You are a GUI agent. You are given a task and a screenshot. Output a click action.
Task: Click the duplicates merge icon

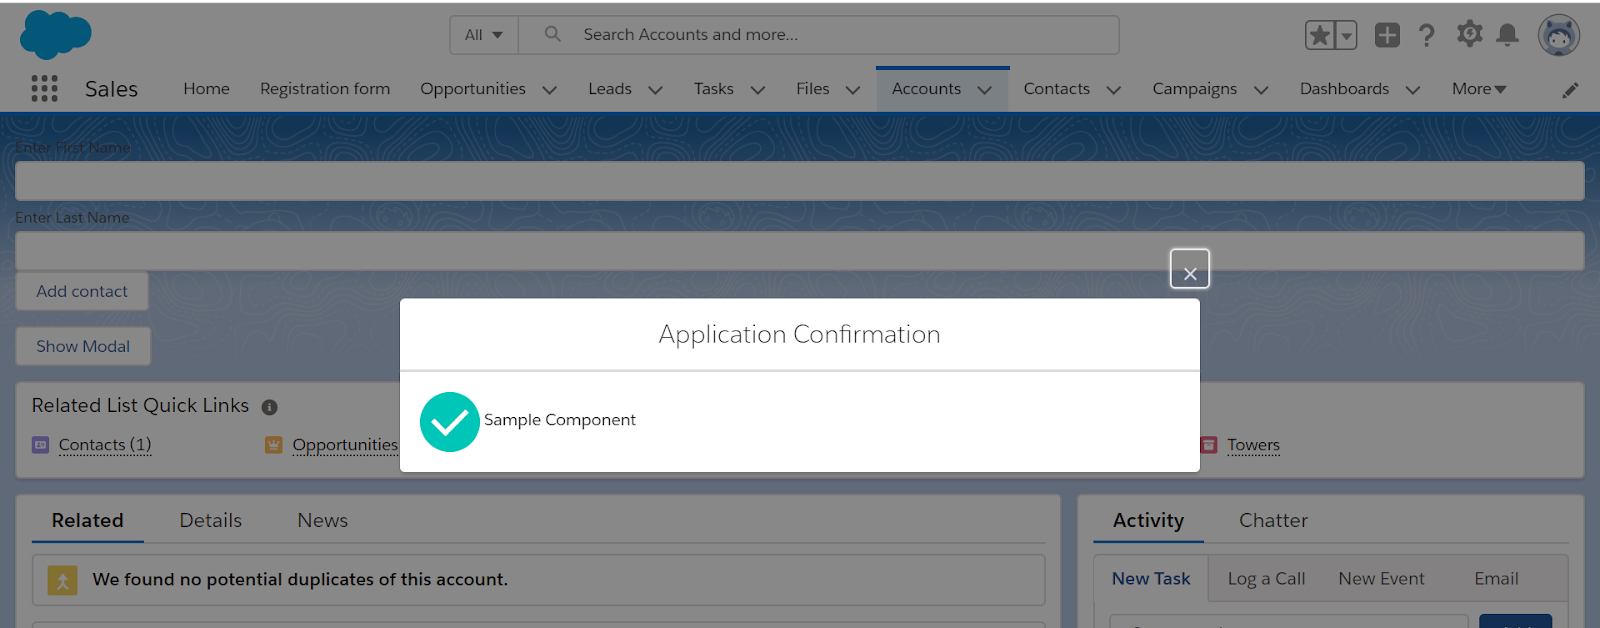click(62, 580)
